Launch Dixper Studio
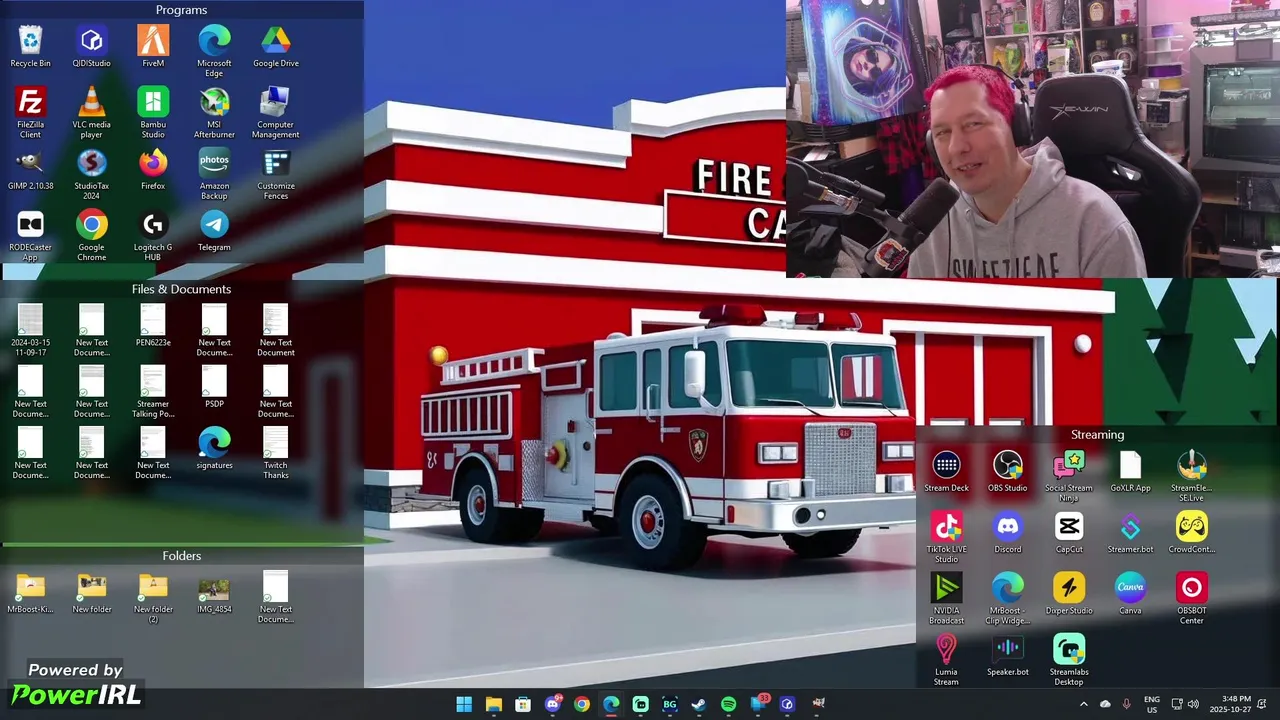The width and height of the screenshot is (1280, 720). click(1069, 594)
